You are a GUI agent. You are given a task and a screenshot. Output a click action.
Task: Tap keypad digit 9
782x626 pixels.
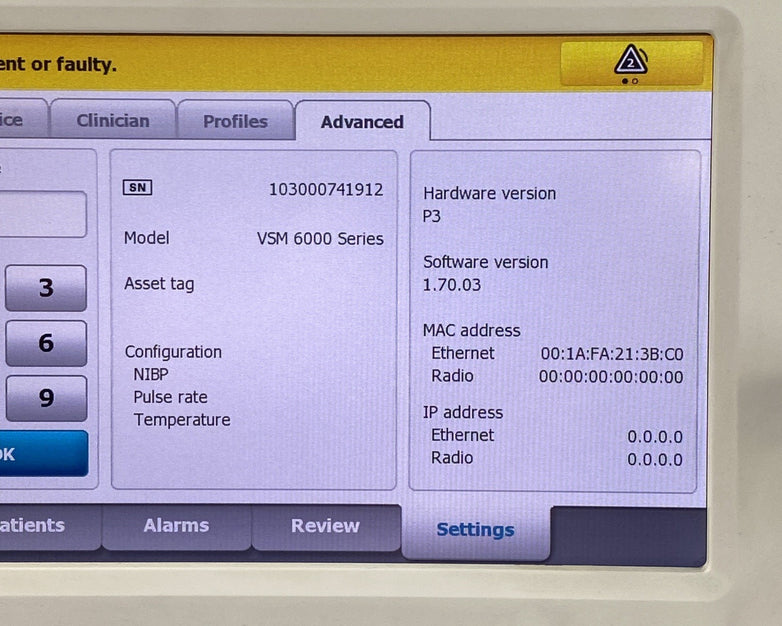point(46,398)
